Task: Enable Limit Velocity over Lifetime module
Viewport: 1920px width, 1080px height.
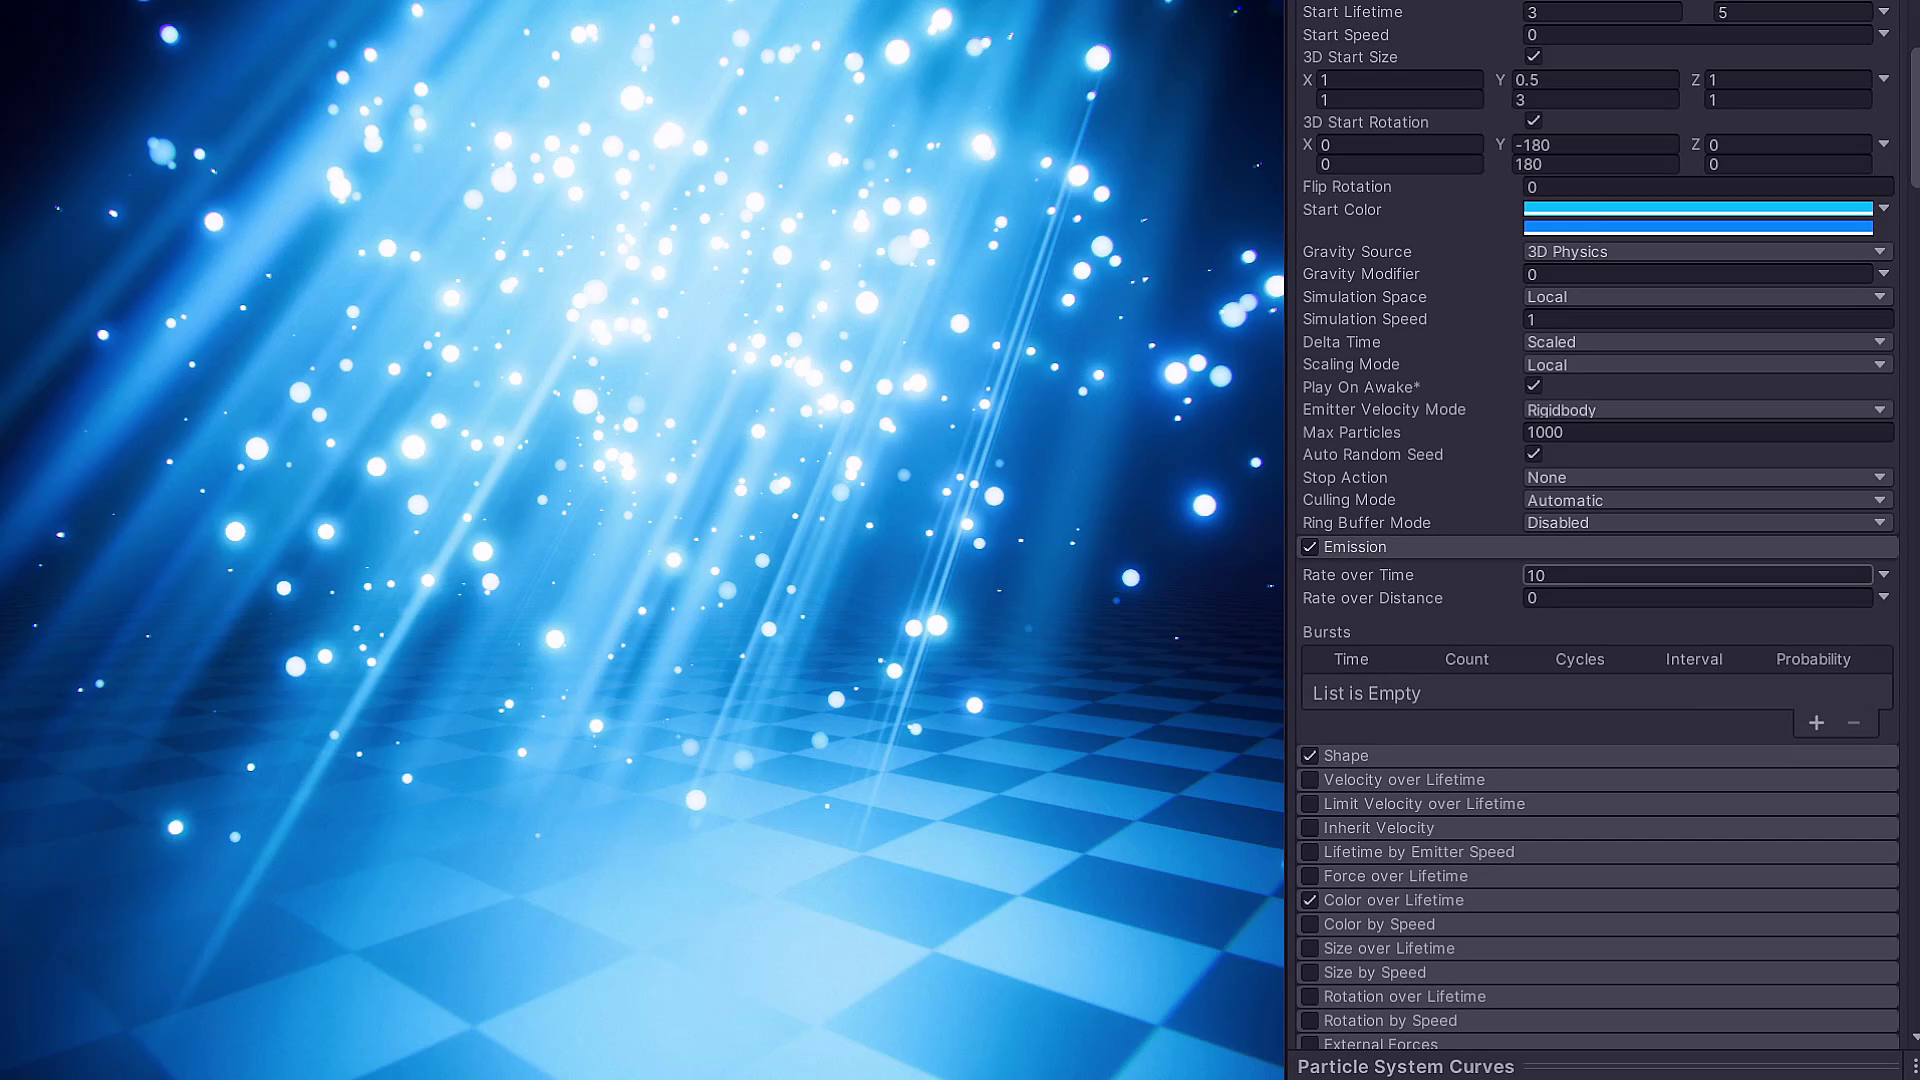Action: point(1309,804)
